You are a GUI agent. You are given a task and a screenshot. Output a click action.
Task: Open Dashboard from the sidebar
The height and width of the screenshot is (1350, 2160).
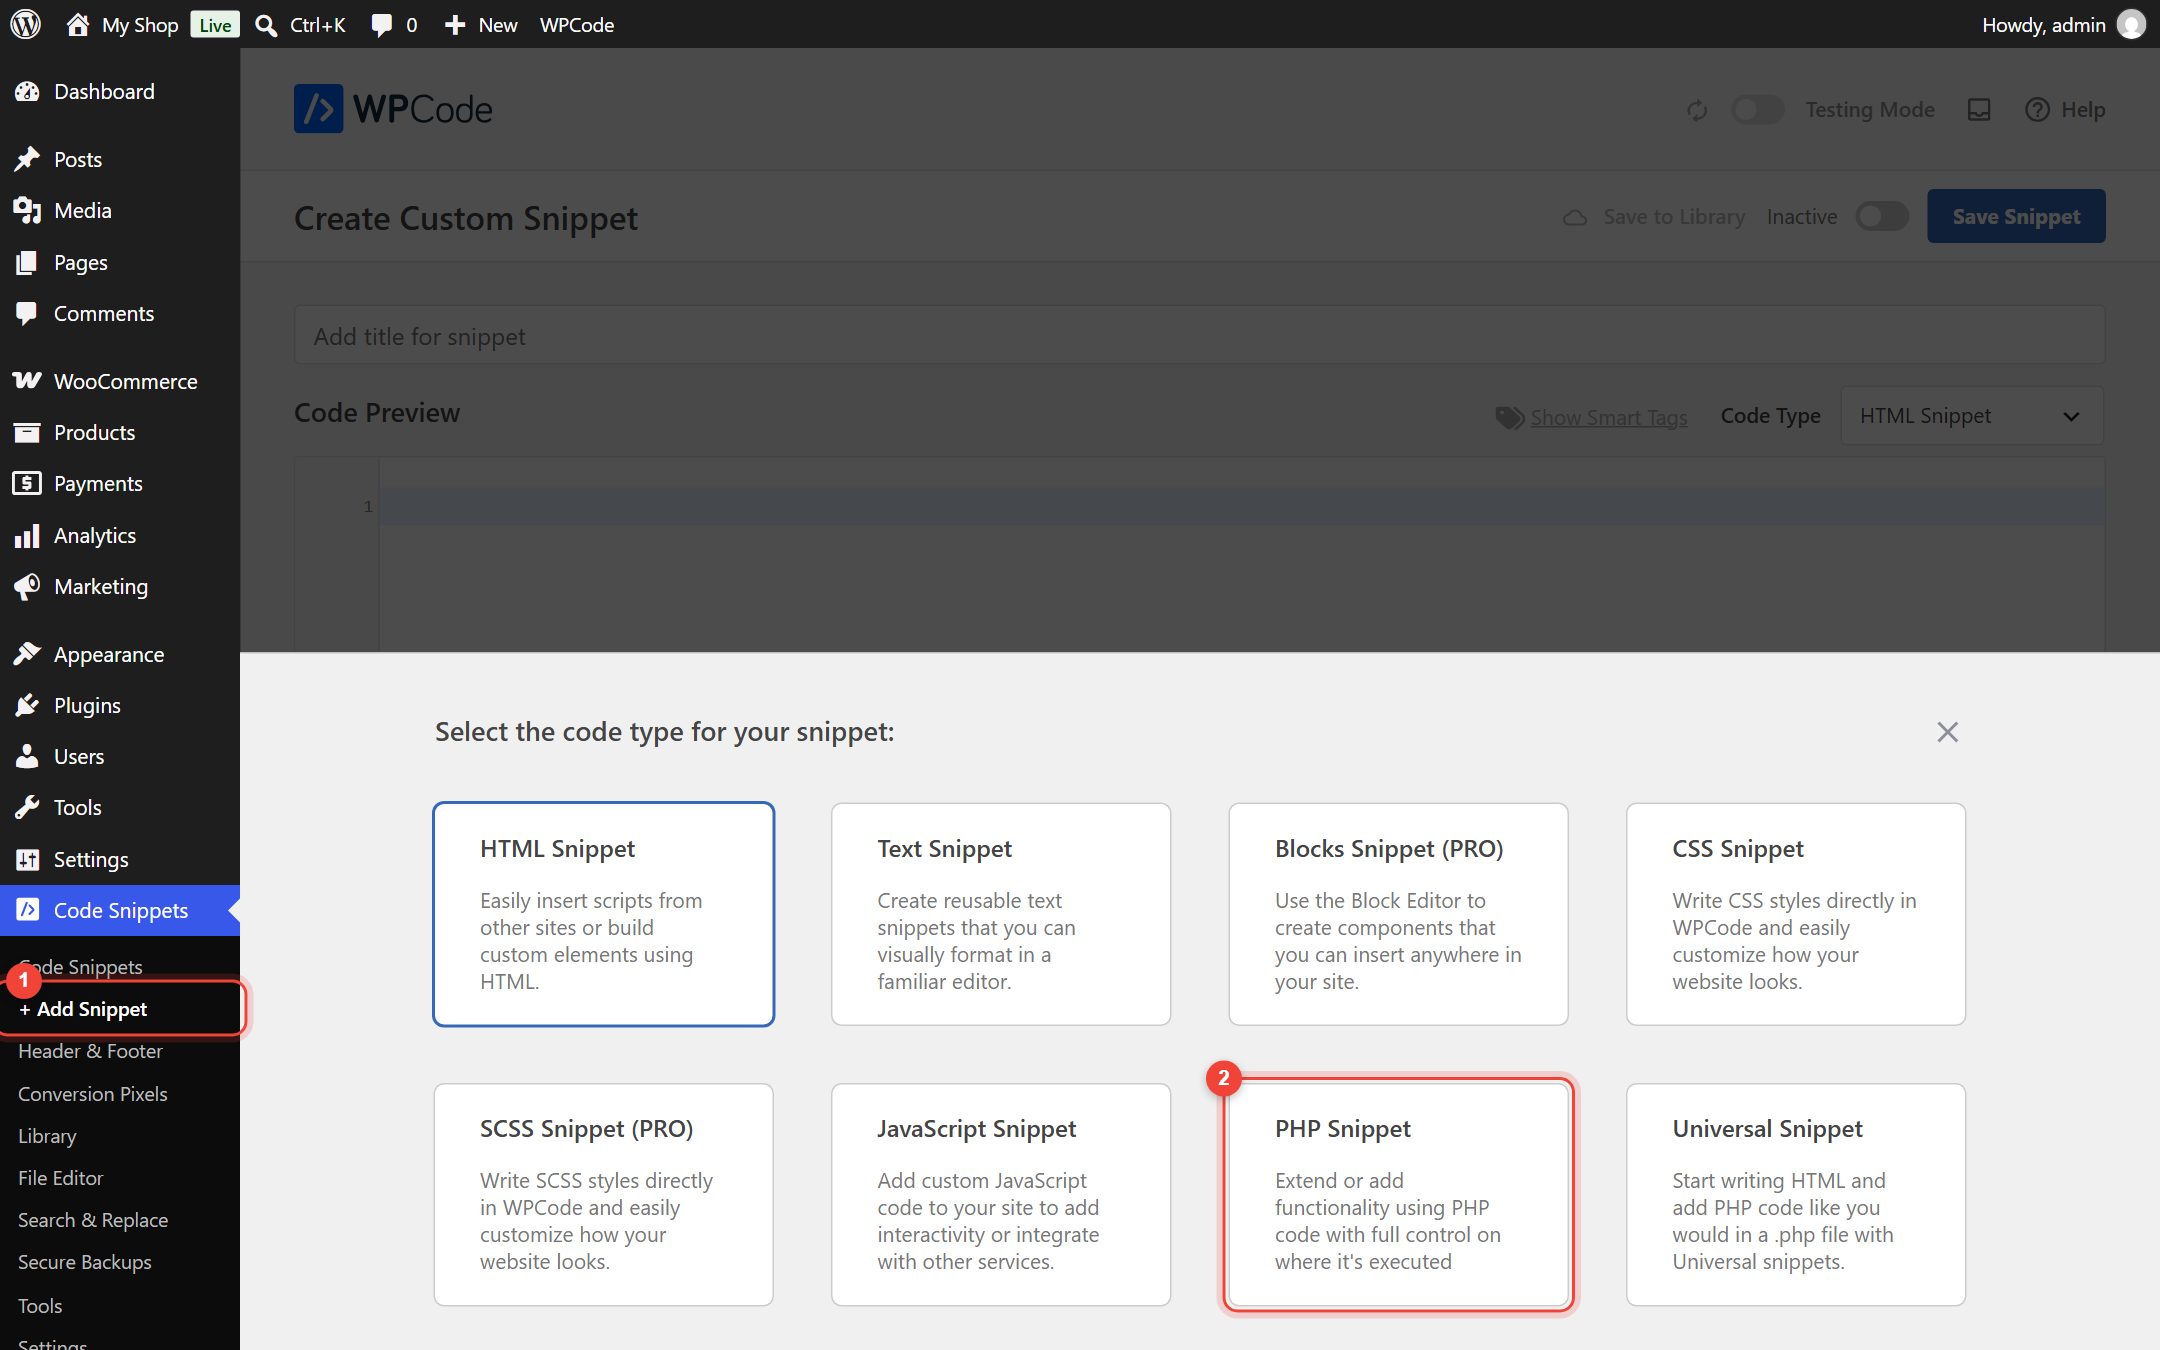120,91
